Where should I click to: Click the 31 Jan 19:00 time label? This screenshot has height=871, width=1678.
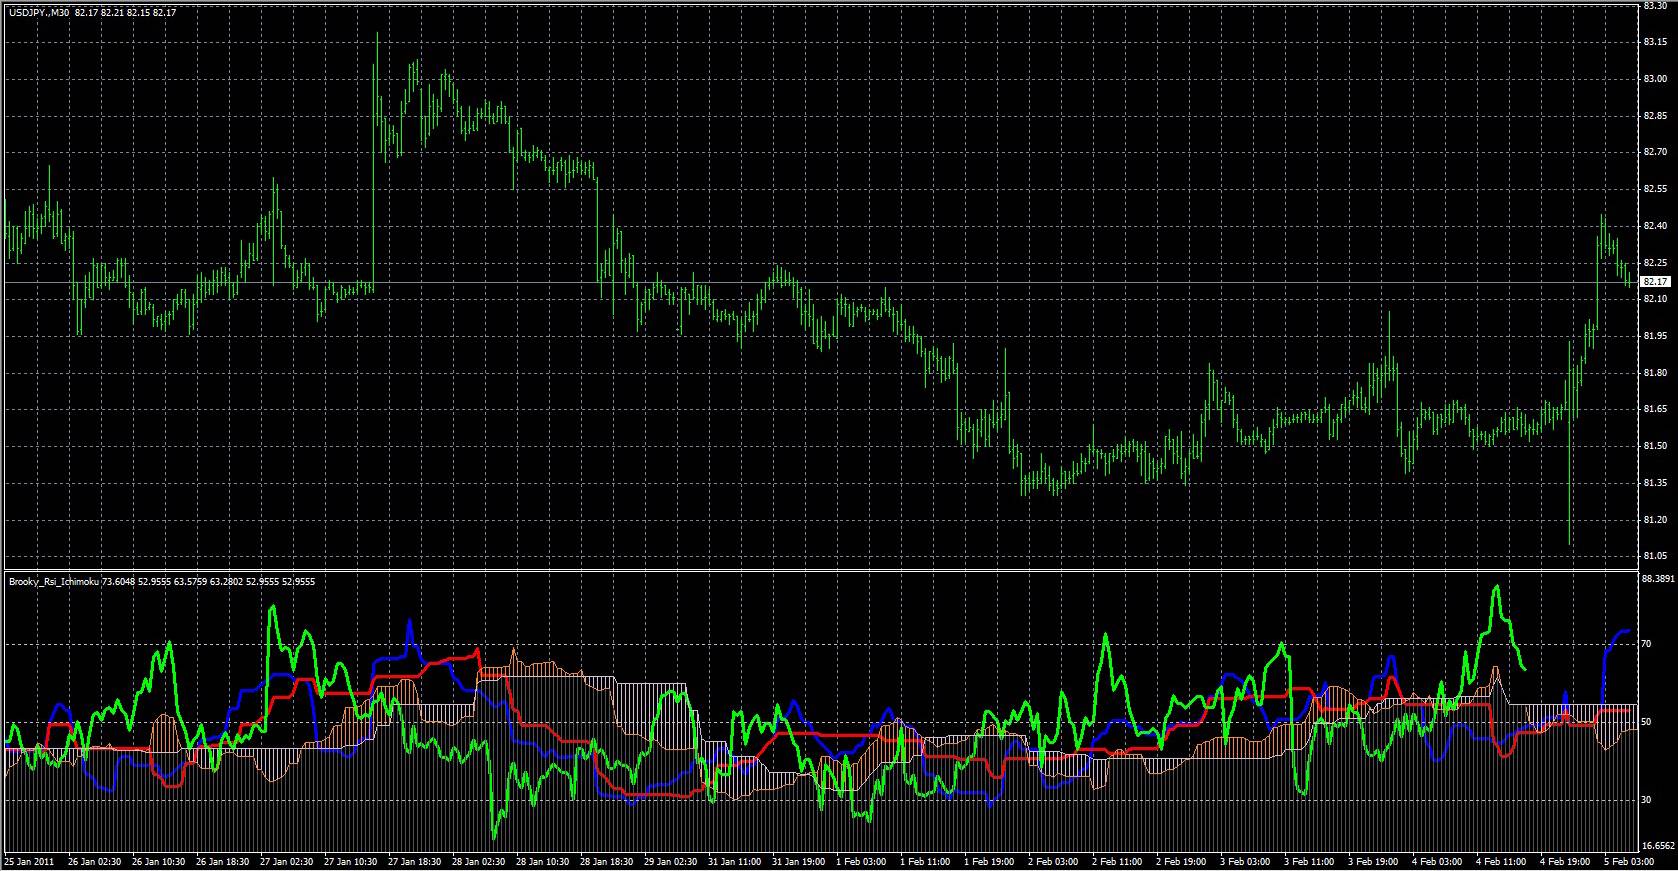point(799,861)
